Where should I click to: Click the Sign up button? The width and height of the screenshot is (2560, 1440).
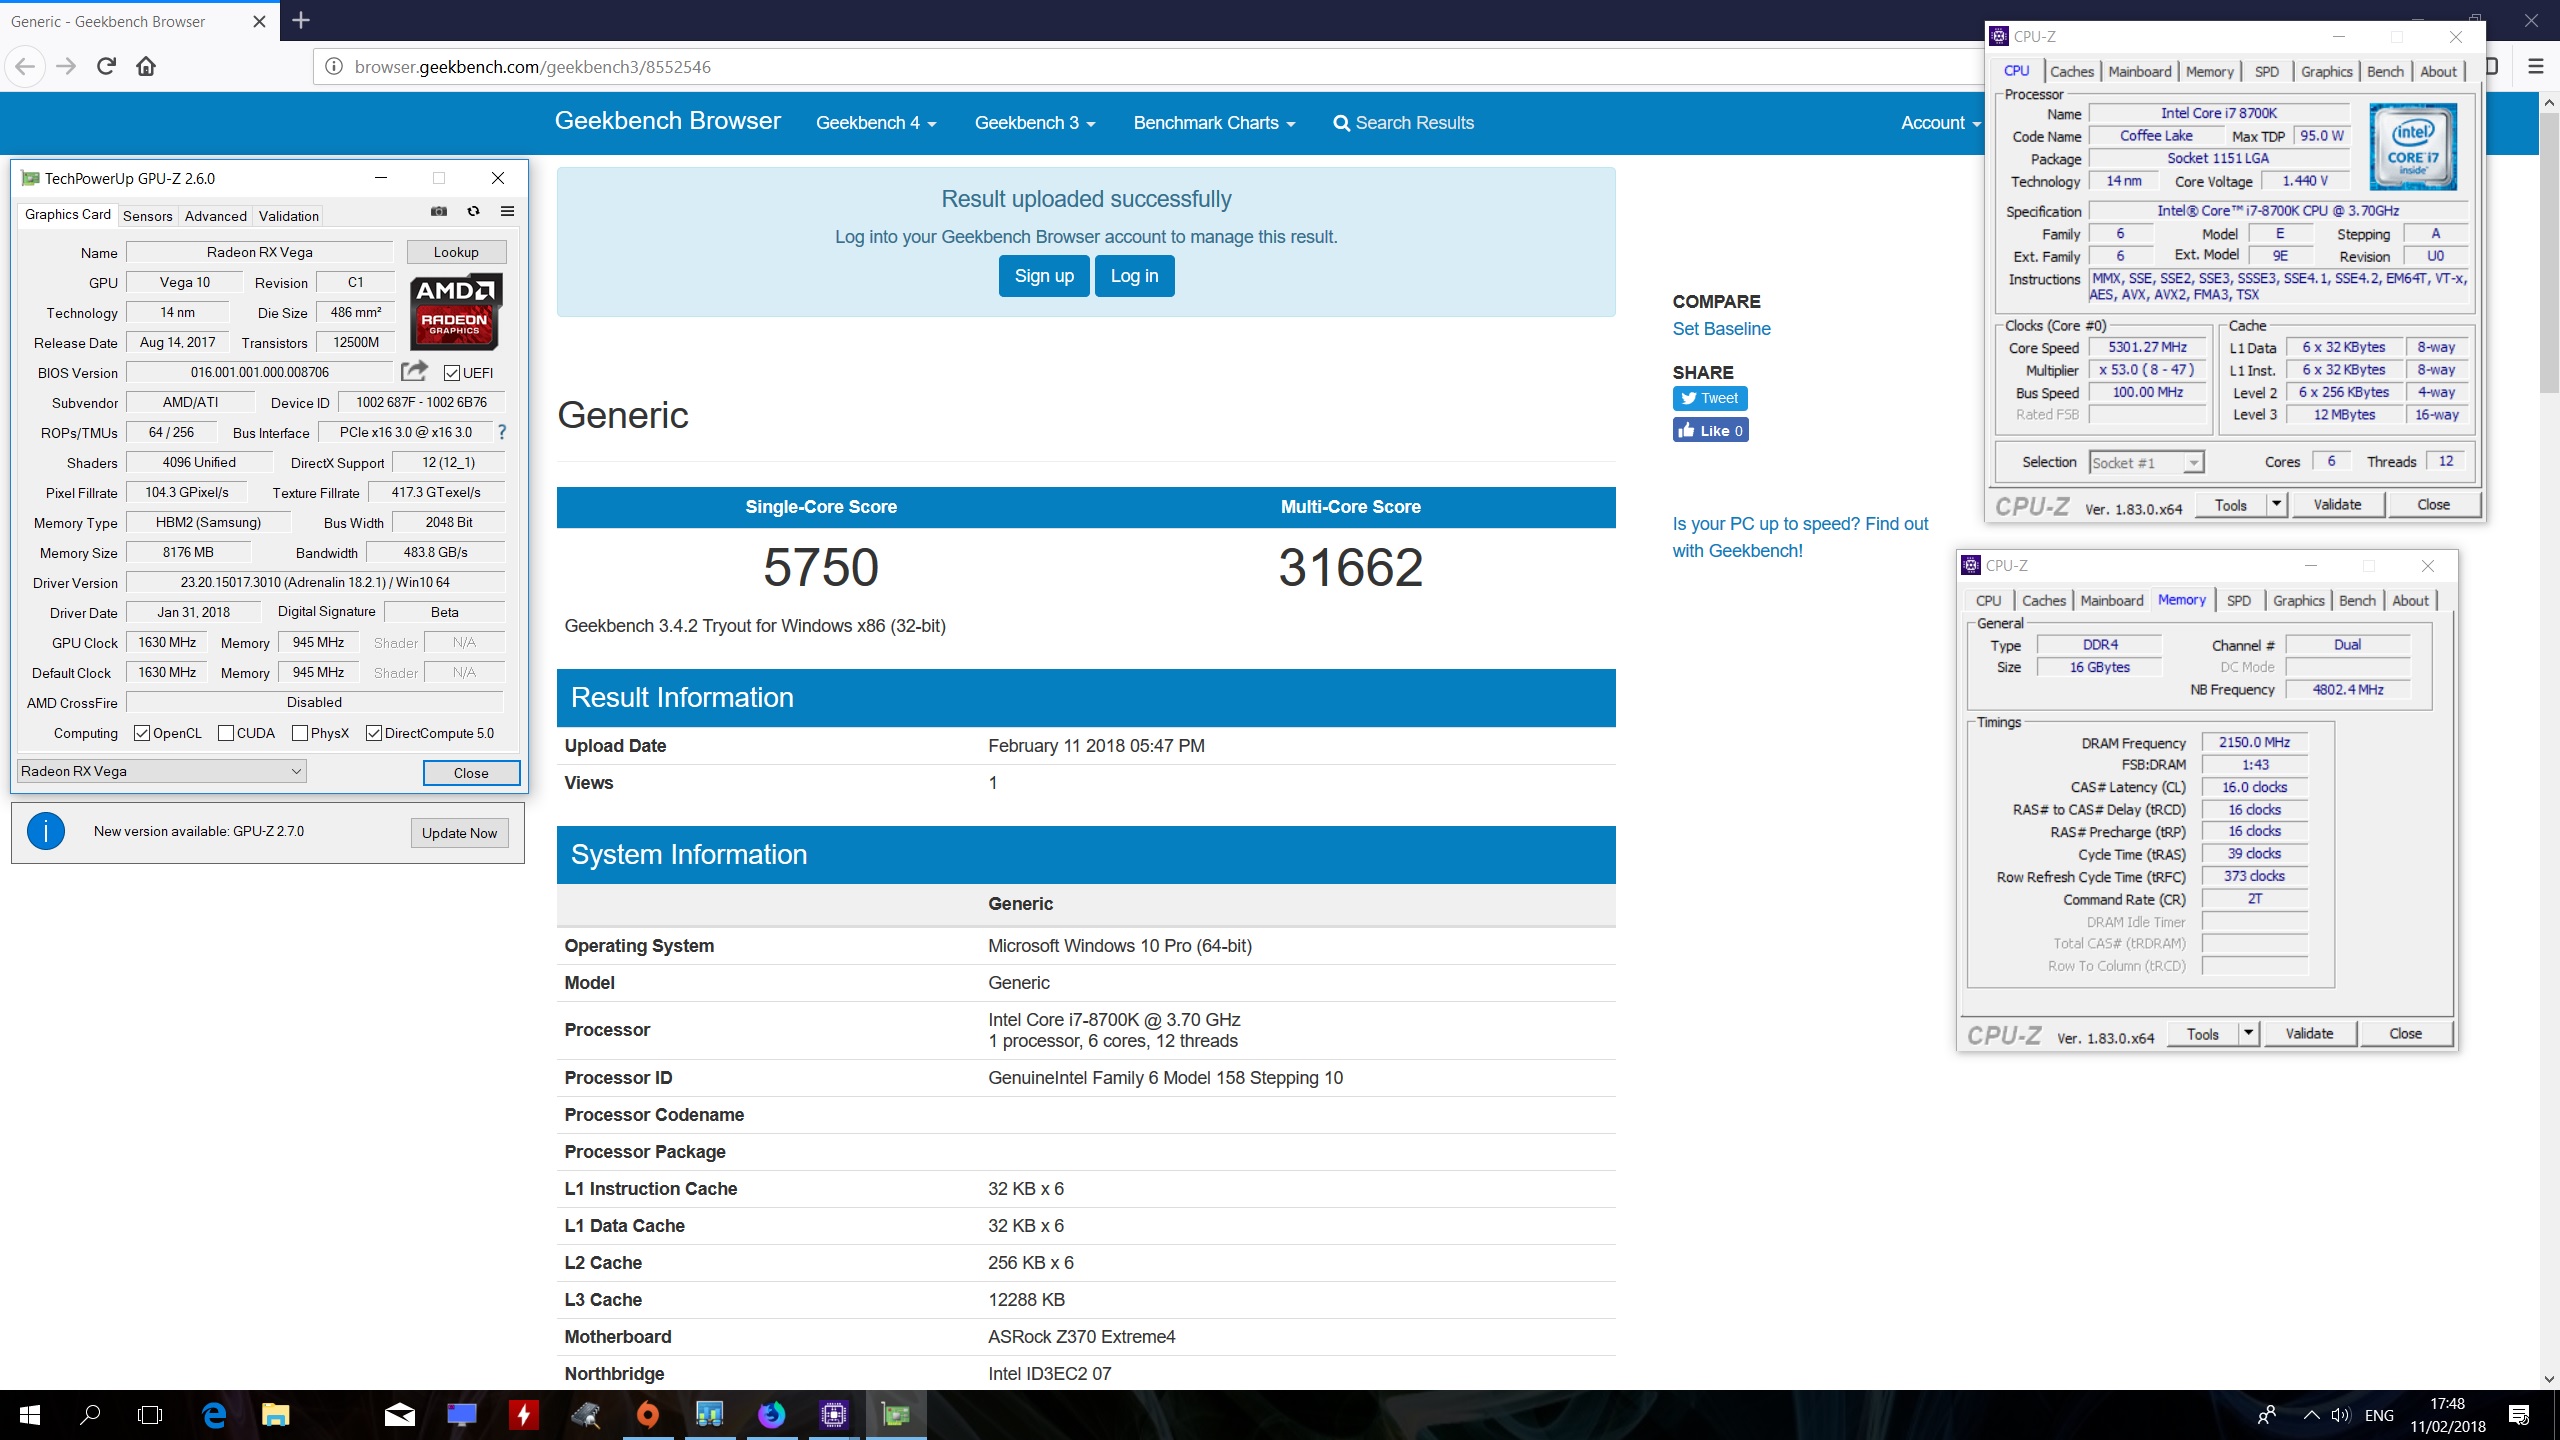coord(1044,276)
